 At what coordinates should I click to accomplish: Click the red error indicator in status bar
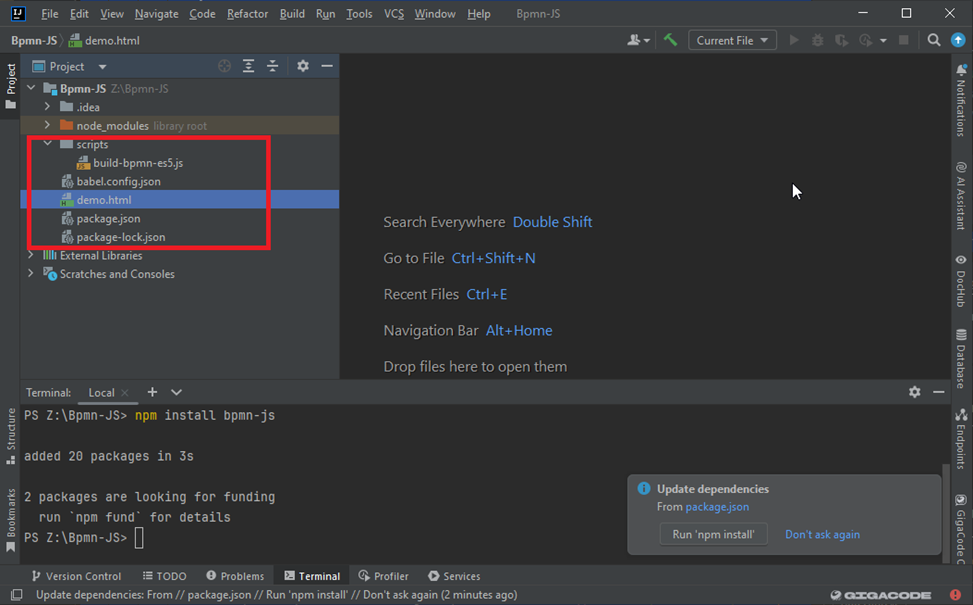pos(955,595)
